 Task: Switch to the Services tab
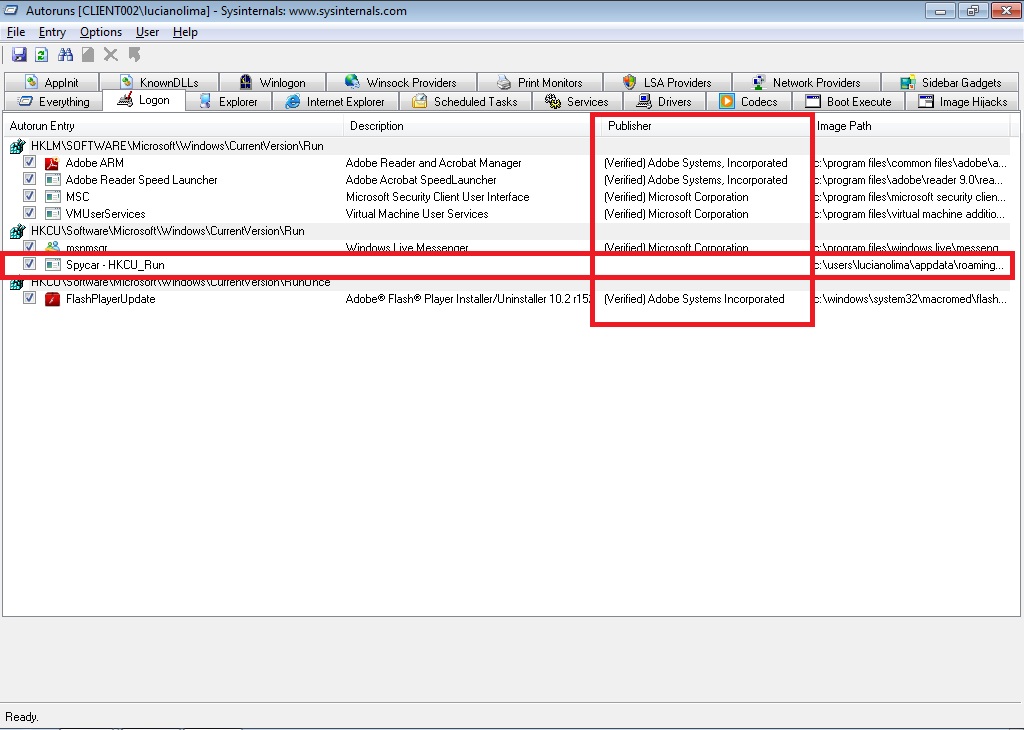(577, 102)
